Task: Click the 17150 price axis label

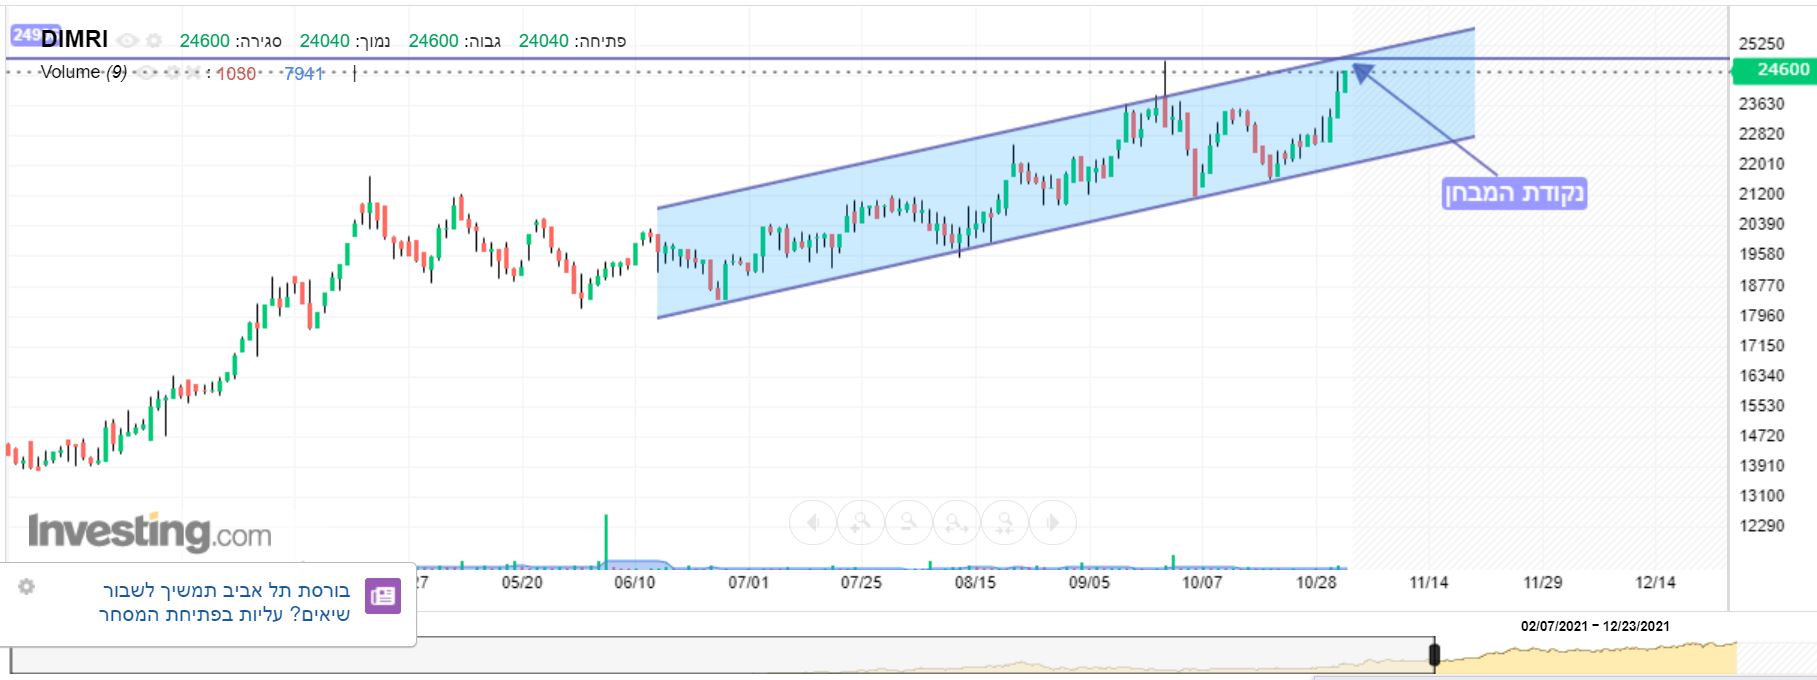Action: tap(1762, 345)
